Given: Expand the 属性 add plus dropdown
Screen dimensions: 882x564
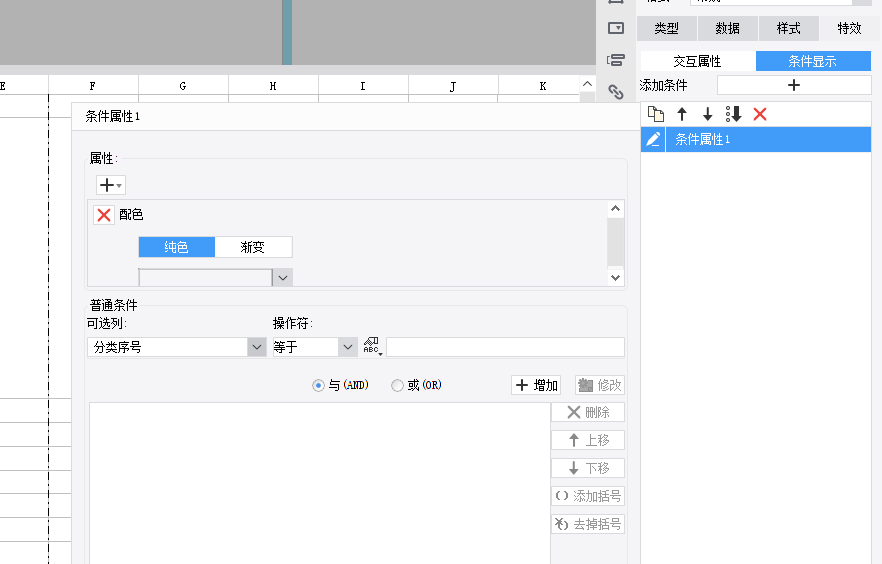Looking at the screenshot, I should [110, 185].
